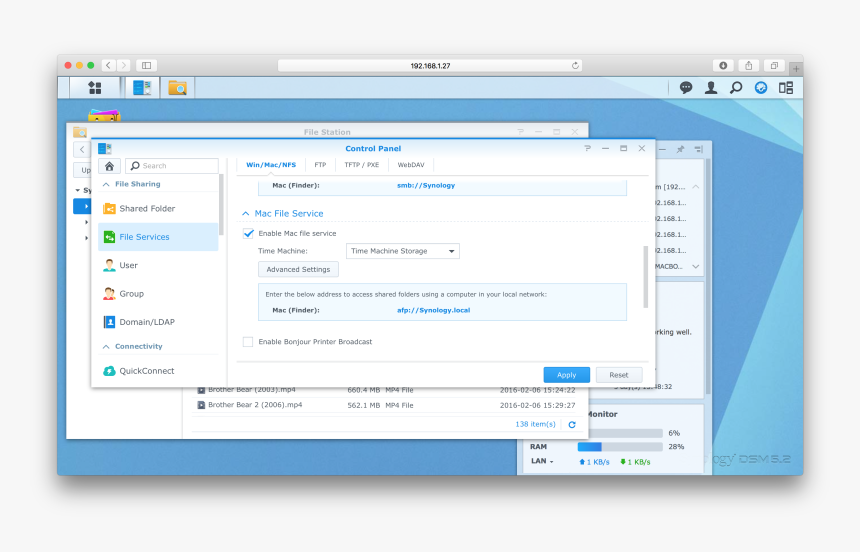Go back in Safari
Screen dimensions: 860x552
point(109,65)
